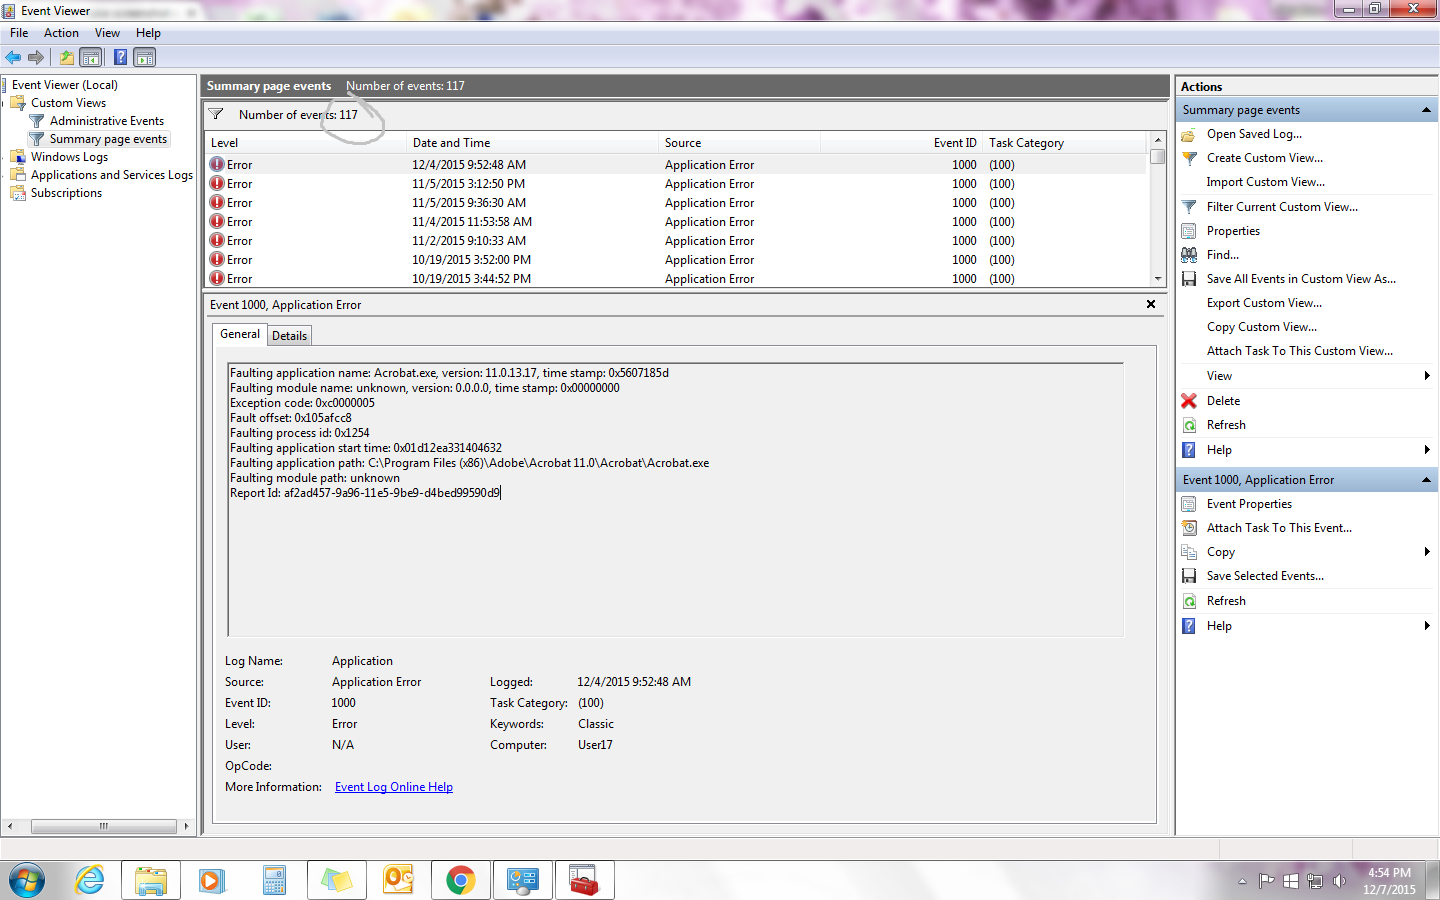Screen dimensions: 1440x900
Task: Select Subscriptions in the tree
Action: click(x=66, y=193)
